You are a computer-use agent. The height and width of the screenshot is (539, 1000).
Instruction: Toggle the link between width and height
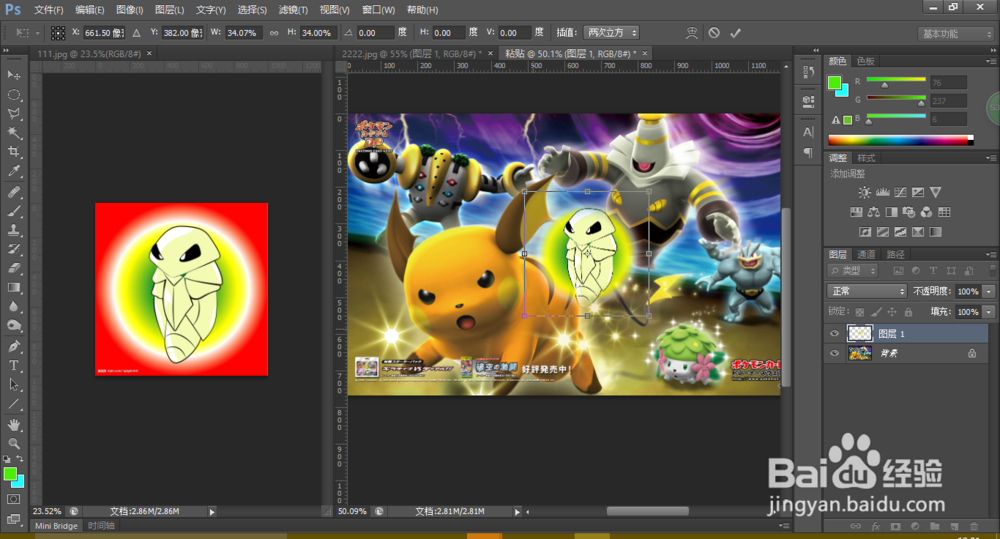tap(274, 33)
